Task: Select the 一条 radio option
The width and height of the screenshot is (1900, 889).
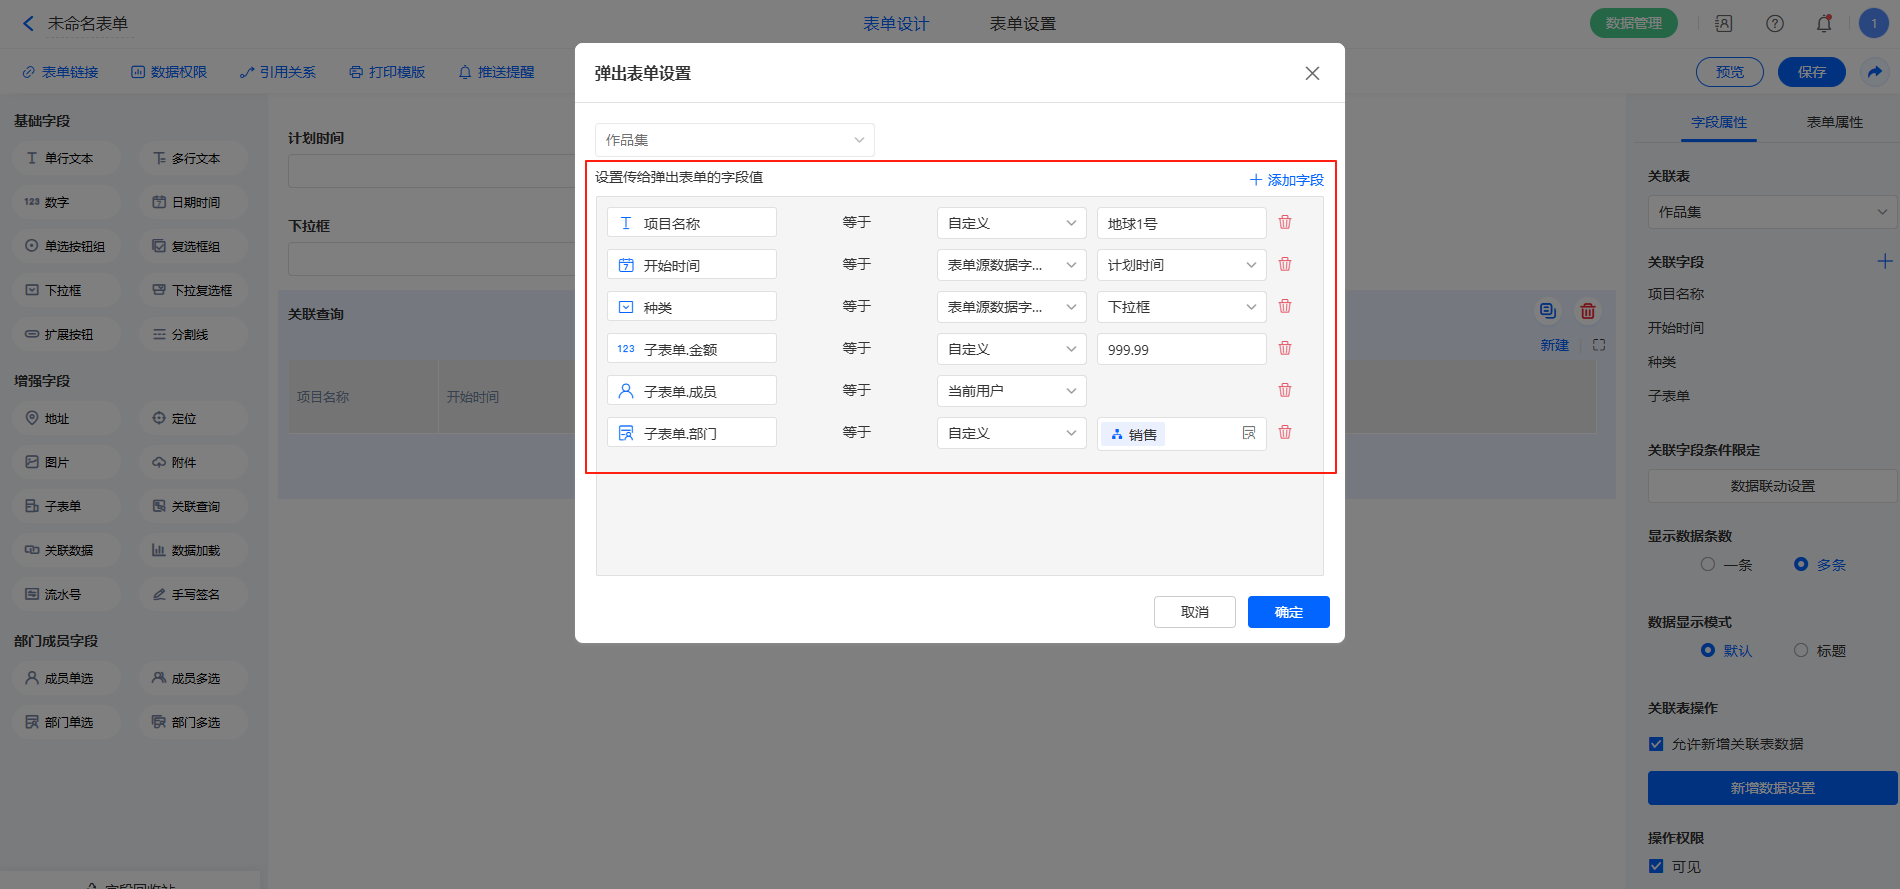Action: (x=1708, y=564)
